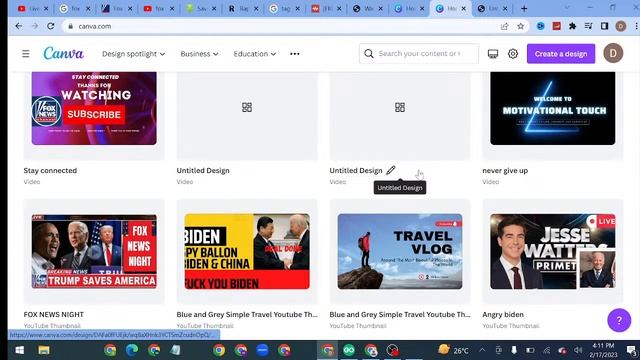
Task: Open File Explorer from taskbar
Action: click(x=44, y=350)
